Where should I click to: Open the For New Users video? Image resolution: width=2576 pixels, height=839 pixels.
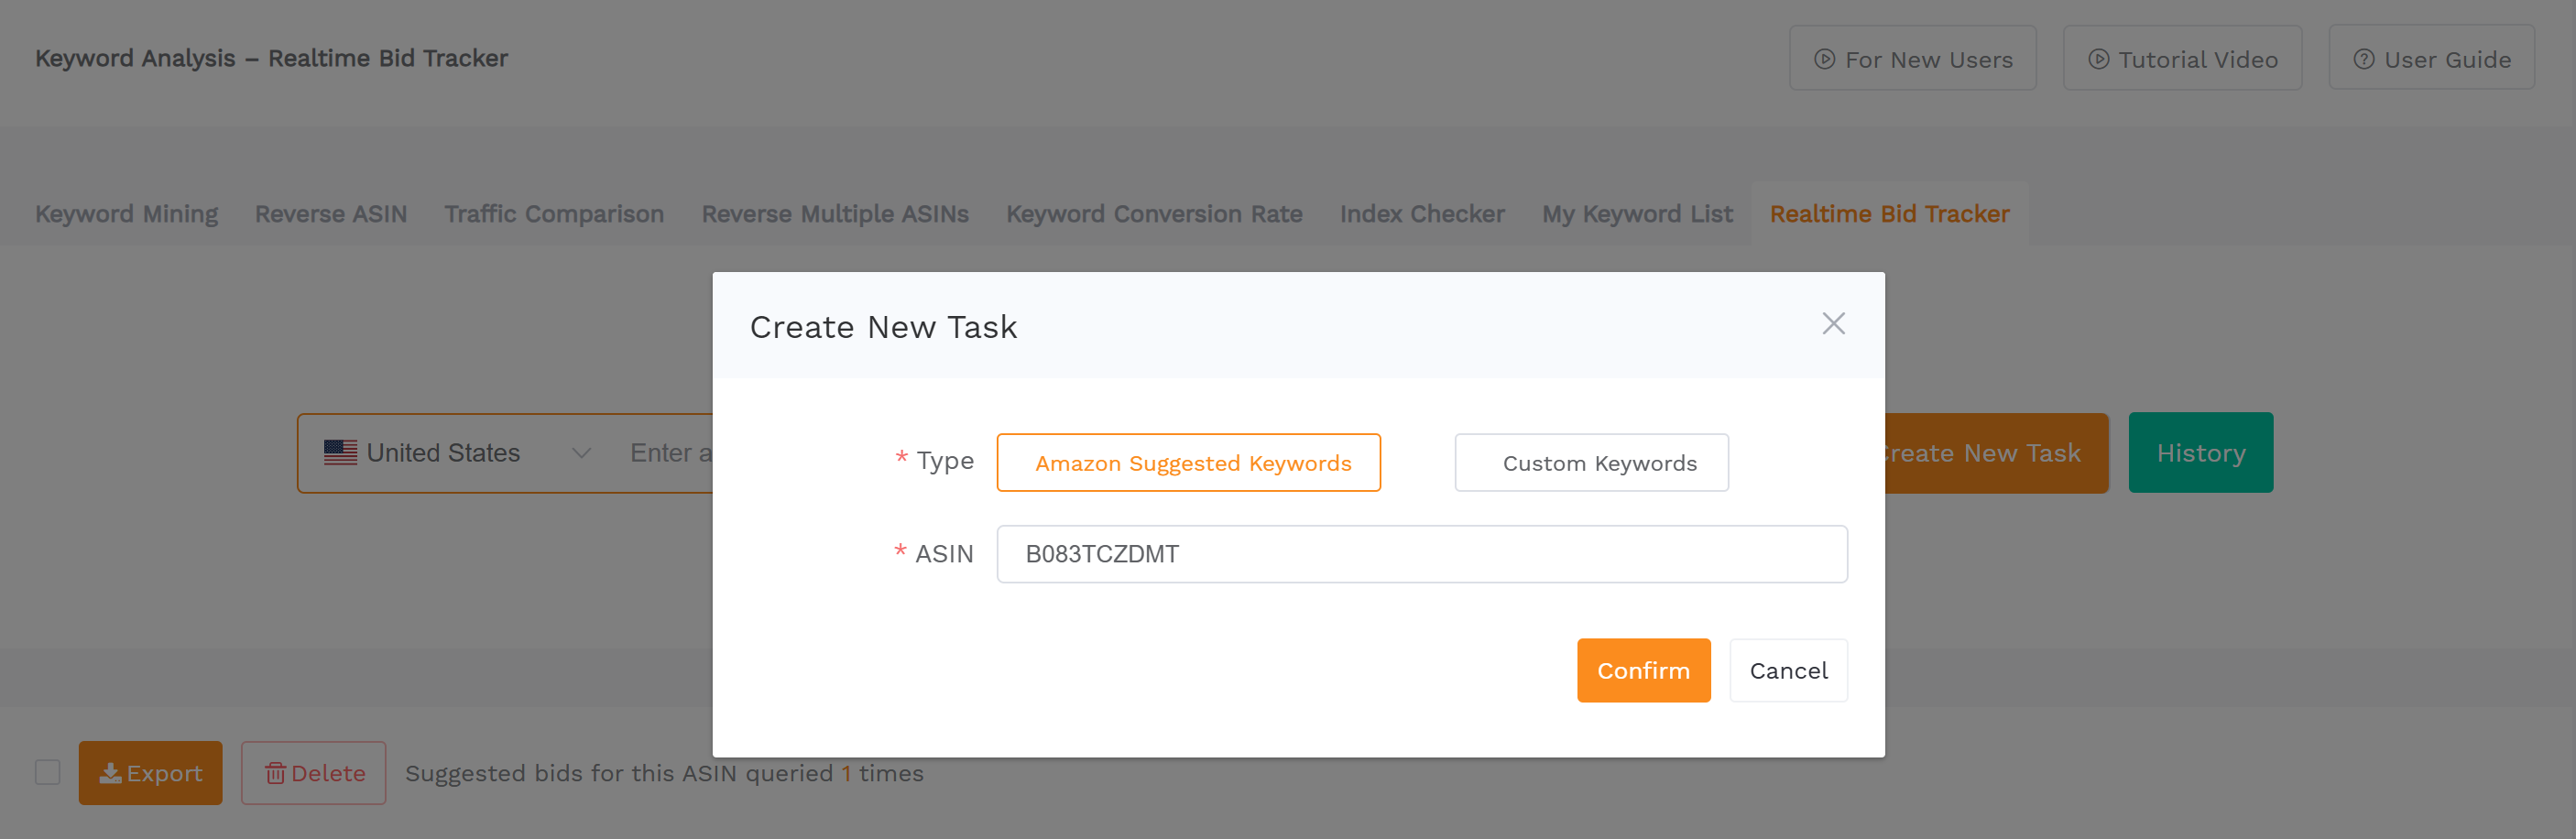click(x=1912, y=59)
